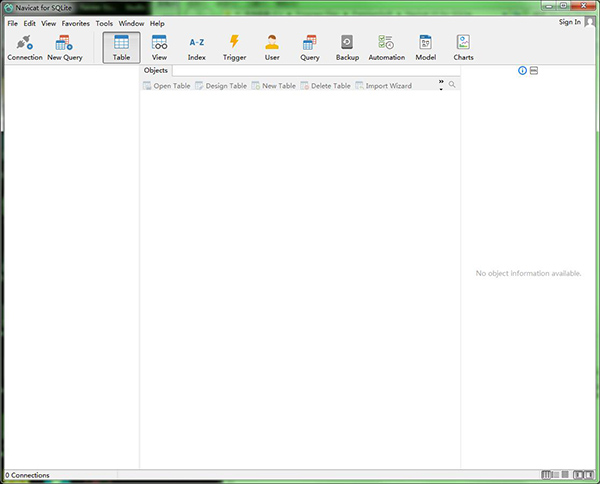This screenshot has width=600, height=484.
Task: Open the Model toolbar icon
Action: 426,48
